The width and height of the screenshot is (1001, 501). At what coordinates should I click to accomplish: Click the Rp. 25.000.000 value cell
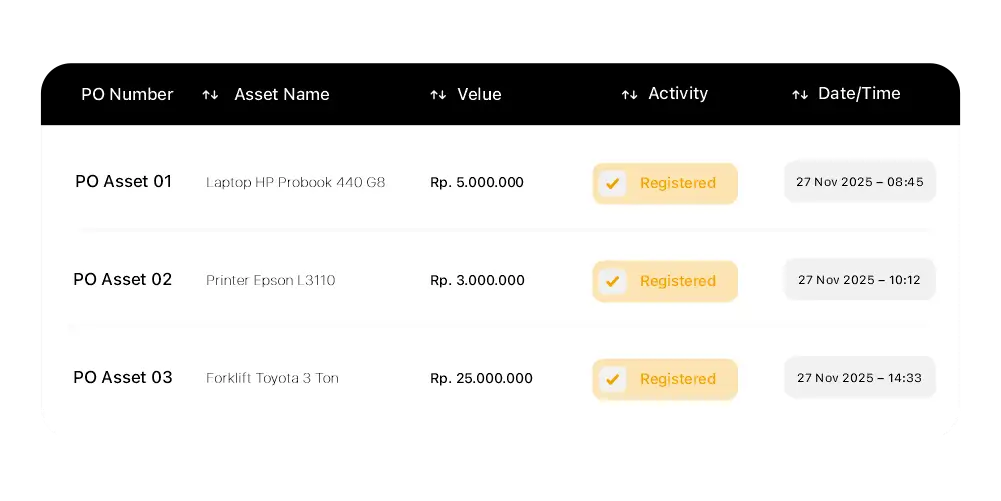pyautogui.click(x=481, y=379)
